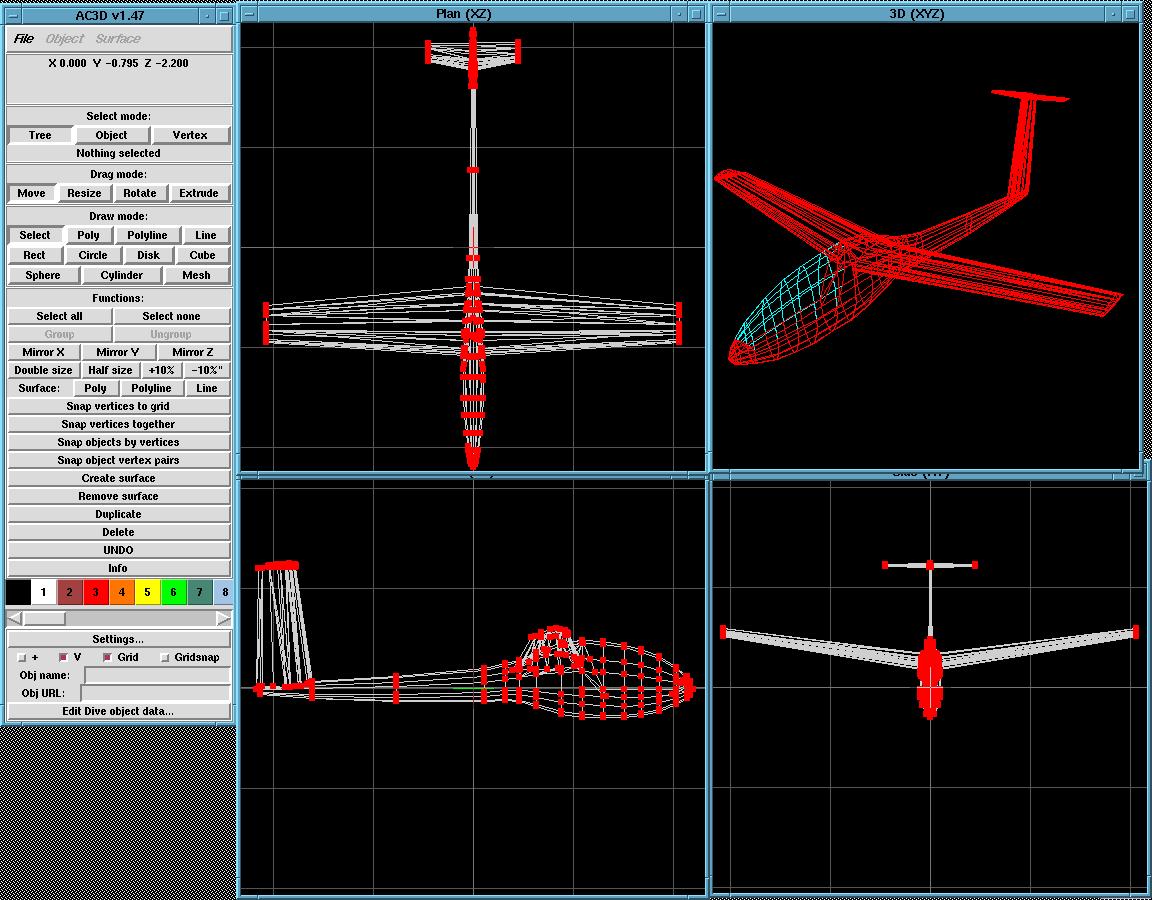Screen dimensions: 1152x900
Task: Toggle the Grid checkbox off
Action: pos(107,658)
